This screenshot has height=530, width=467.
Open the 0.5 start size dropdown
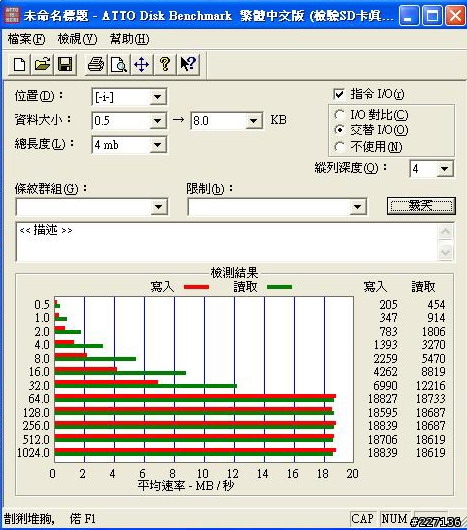point(157,121)
